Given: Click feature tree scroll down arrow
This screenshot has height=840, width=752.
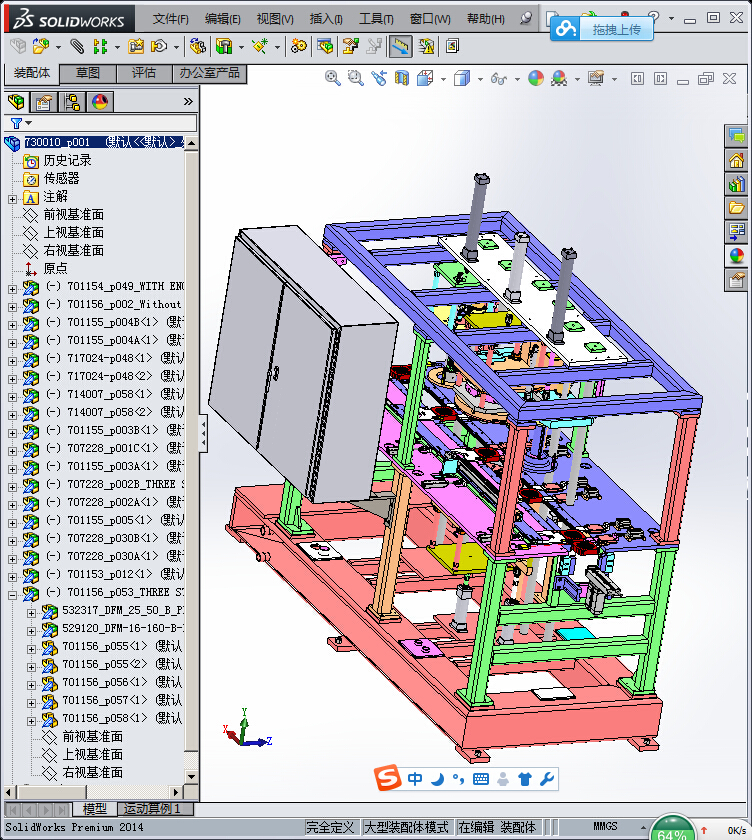Looking at the screenshot, I should (191, 776).
